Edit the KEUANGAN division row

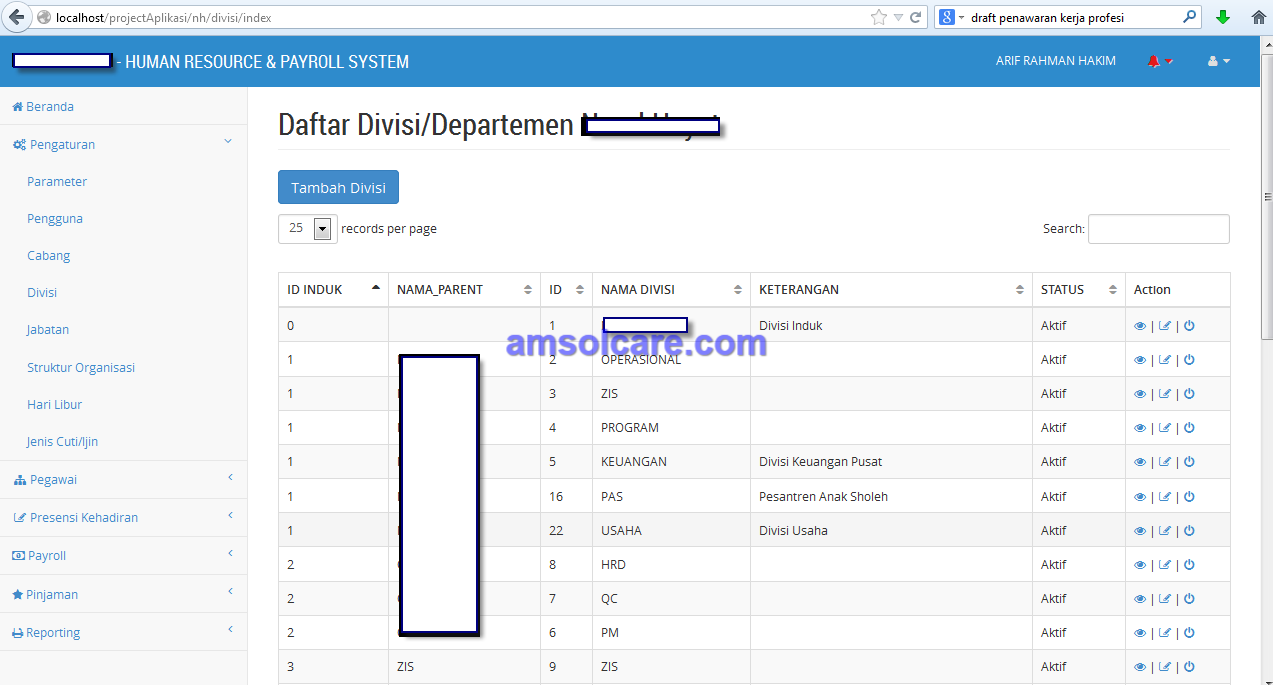pos(1165,462)
